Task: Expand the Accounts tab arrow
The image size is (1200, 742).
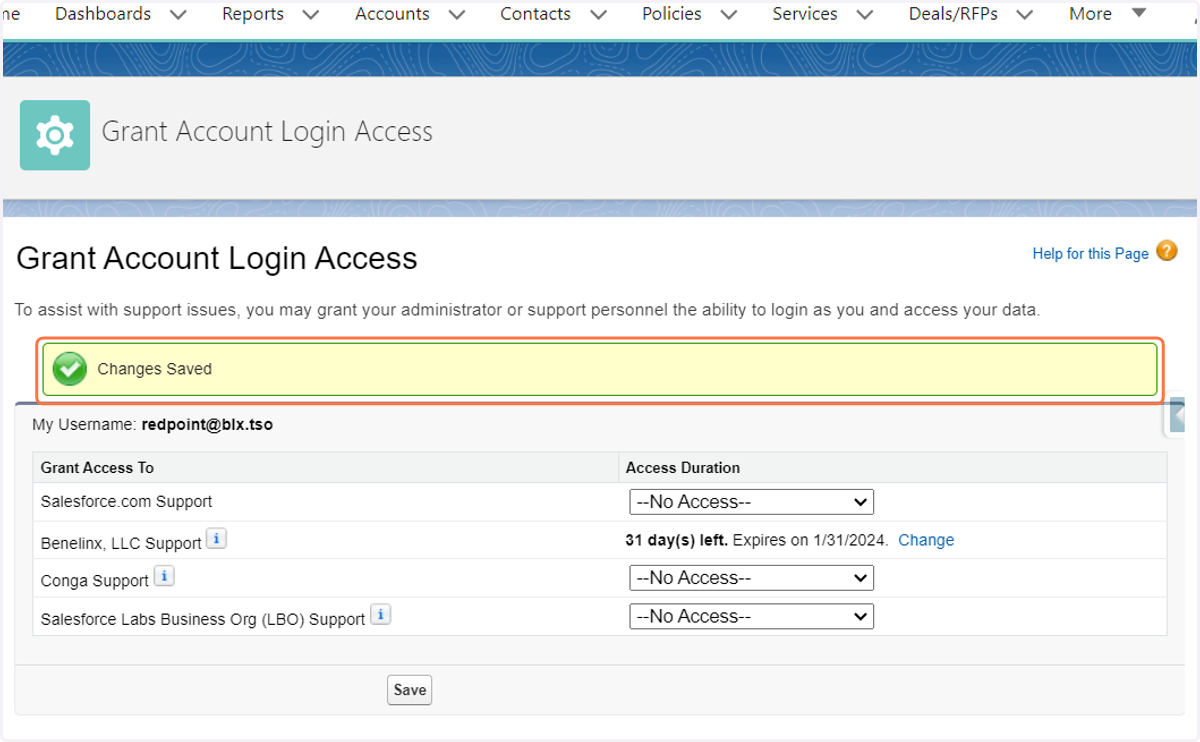Action: pyautogui.click(x=457, y=15)
